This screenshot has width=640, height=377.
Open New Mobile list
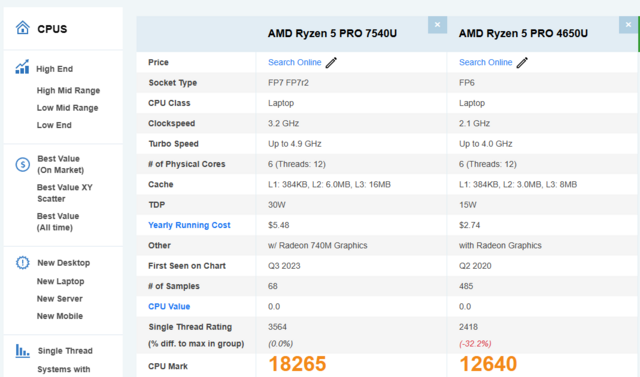point(60,316)
